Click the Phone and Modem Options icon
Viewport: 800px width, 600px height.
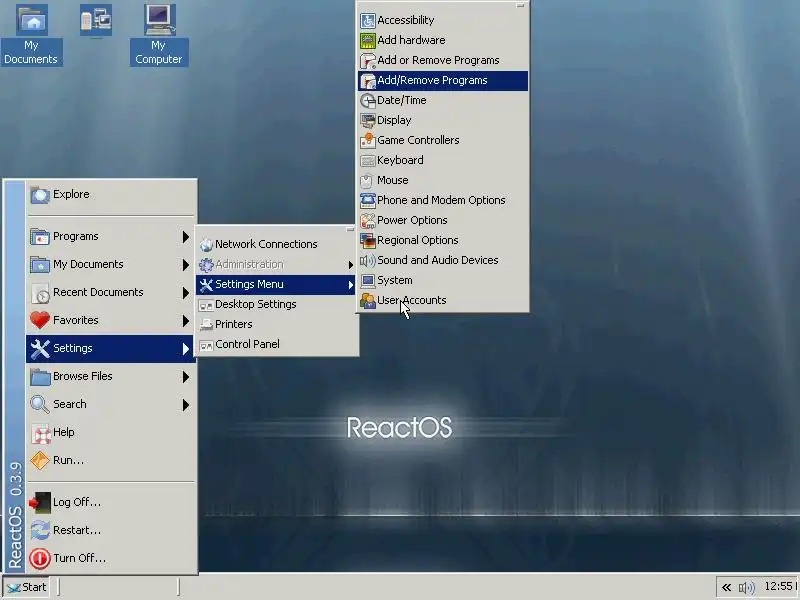tap(367, 201)
